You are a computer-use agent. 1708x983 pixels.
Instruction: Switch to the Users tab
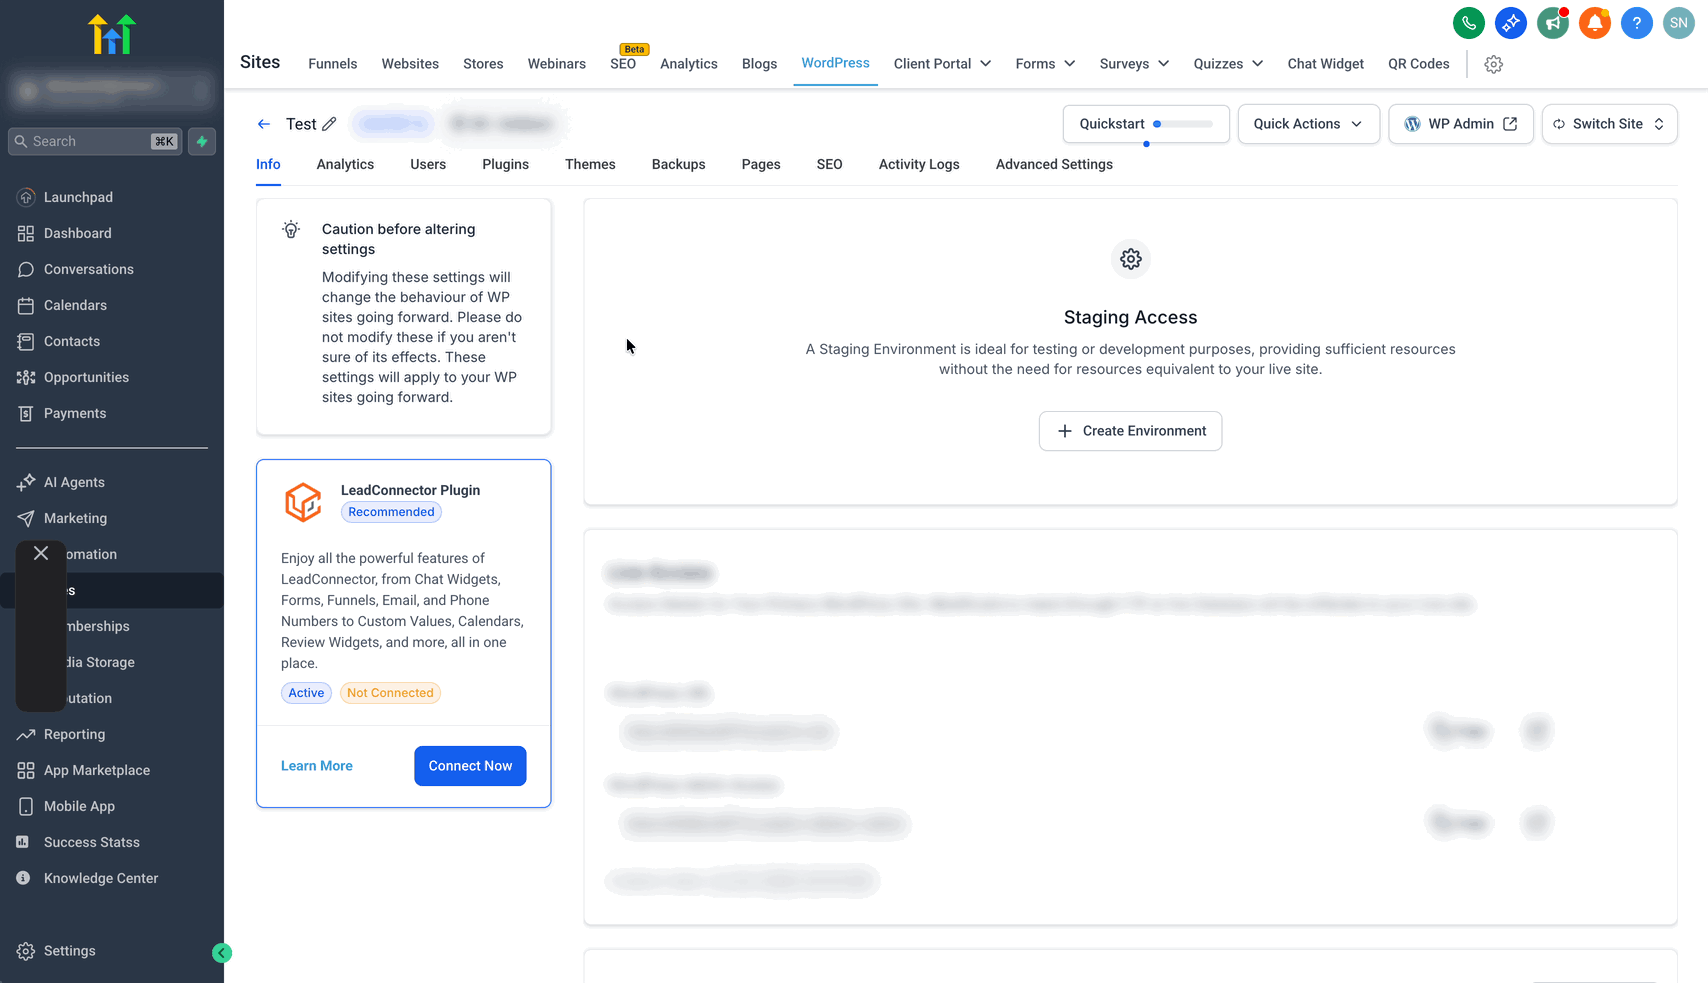[428, 165]
